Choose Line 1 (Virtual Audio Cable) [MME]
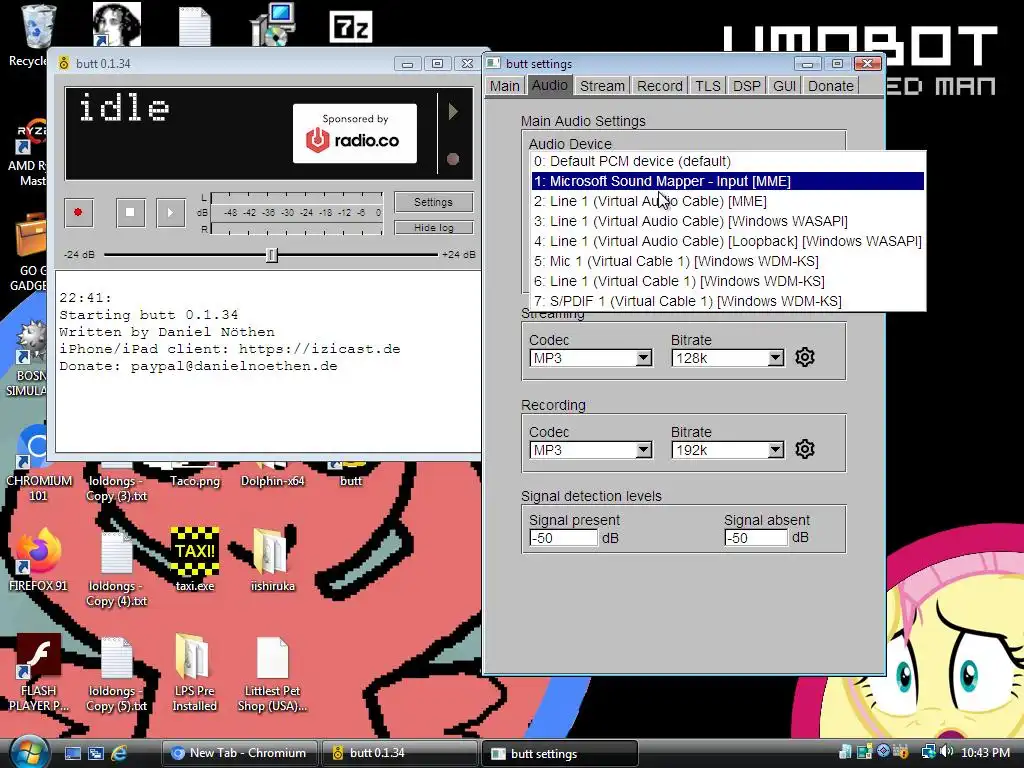 pos(728,201)
